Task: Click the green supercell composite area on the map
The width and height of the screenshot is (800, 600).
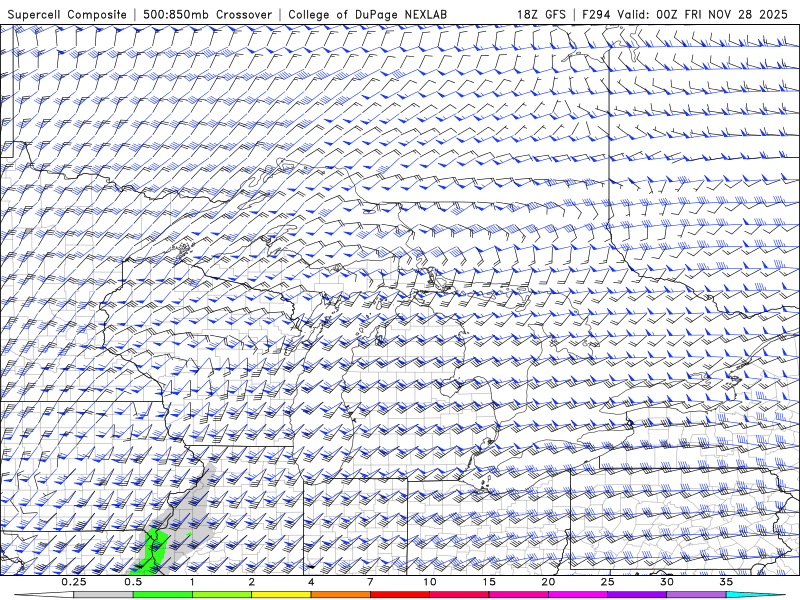Action: click(155, 551)
